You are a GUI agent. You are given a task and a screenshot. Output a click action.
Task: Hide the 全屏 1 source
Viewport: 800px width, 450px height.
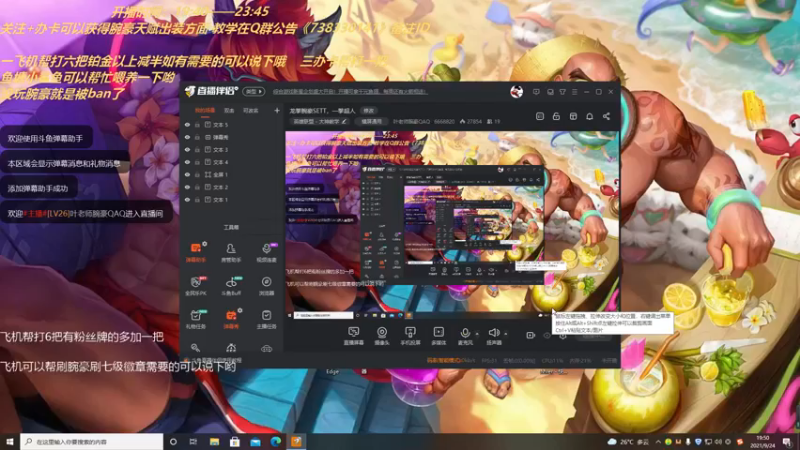pos(187,174)
